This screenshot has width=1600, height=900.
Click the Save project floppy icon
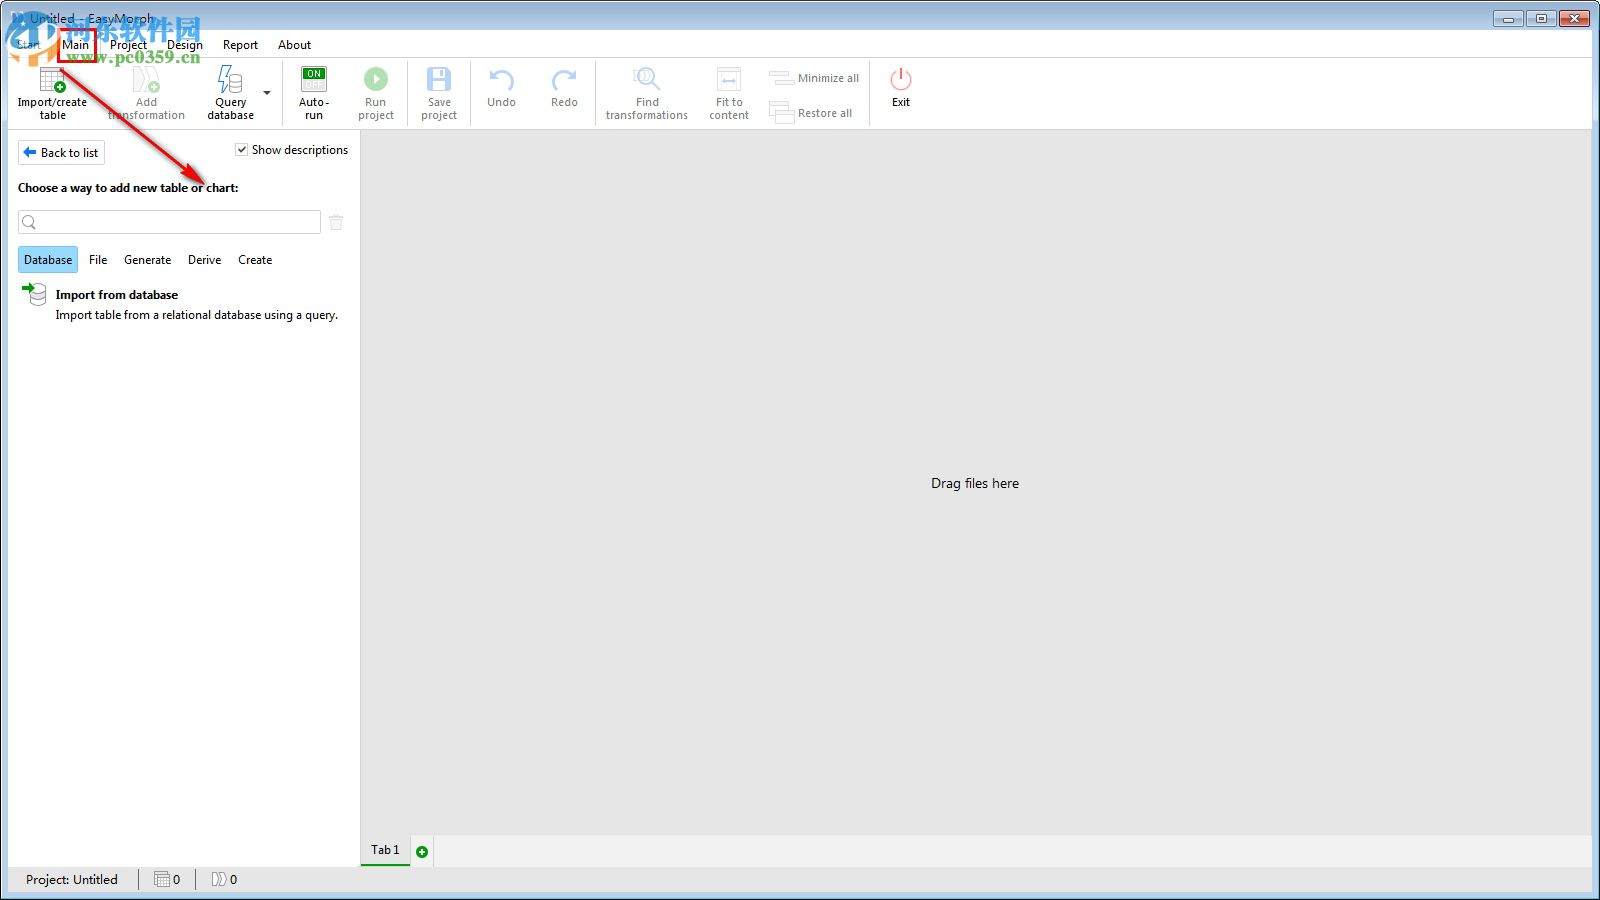click(439, 79)
